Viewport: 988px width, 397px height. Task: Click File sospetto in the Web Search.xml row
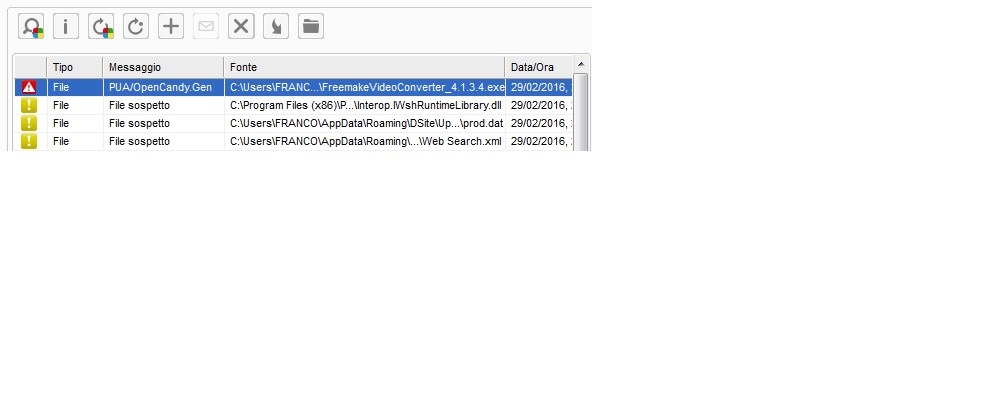139,141
